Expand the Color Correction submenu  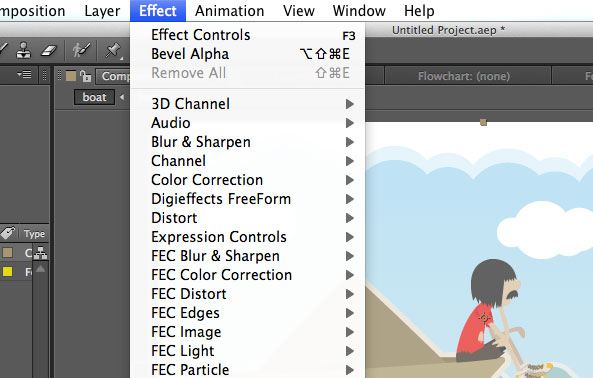tap(248, 180)
